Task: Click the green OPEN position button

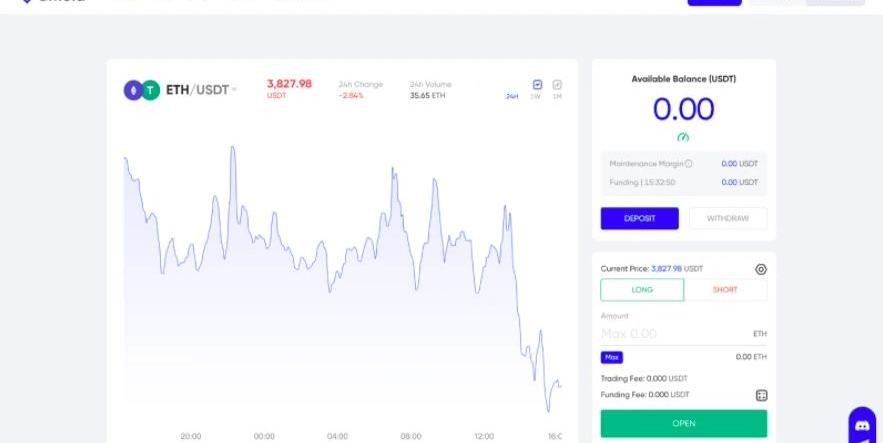Action: (684, 423)
